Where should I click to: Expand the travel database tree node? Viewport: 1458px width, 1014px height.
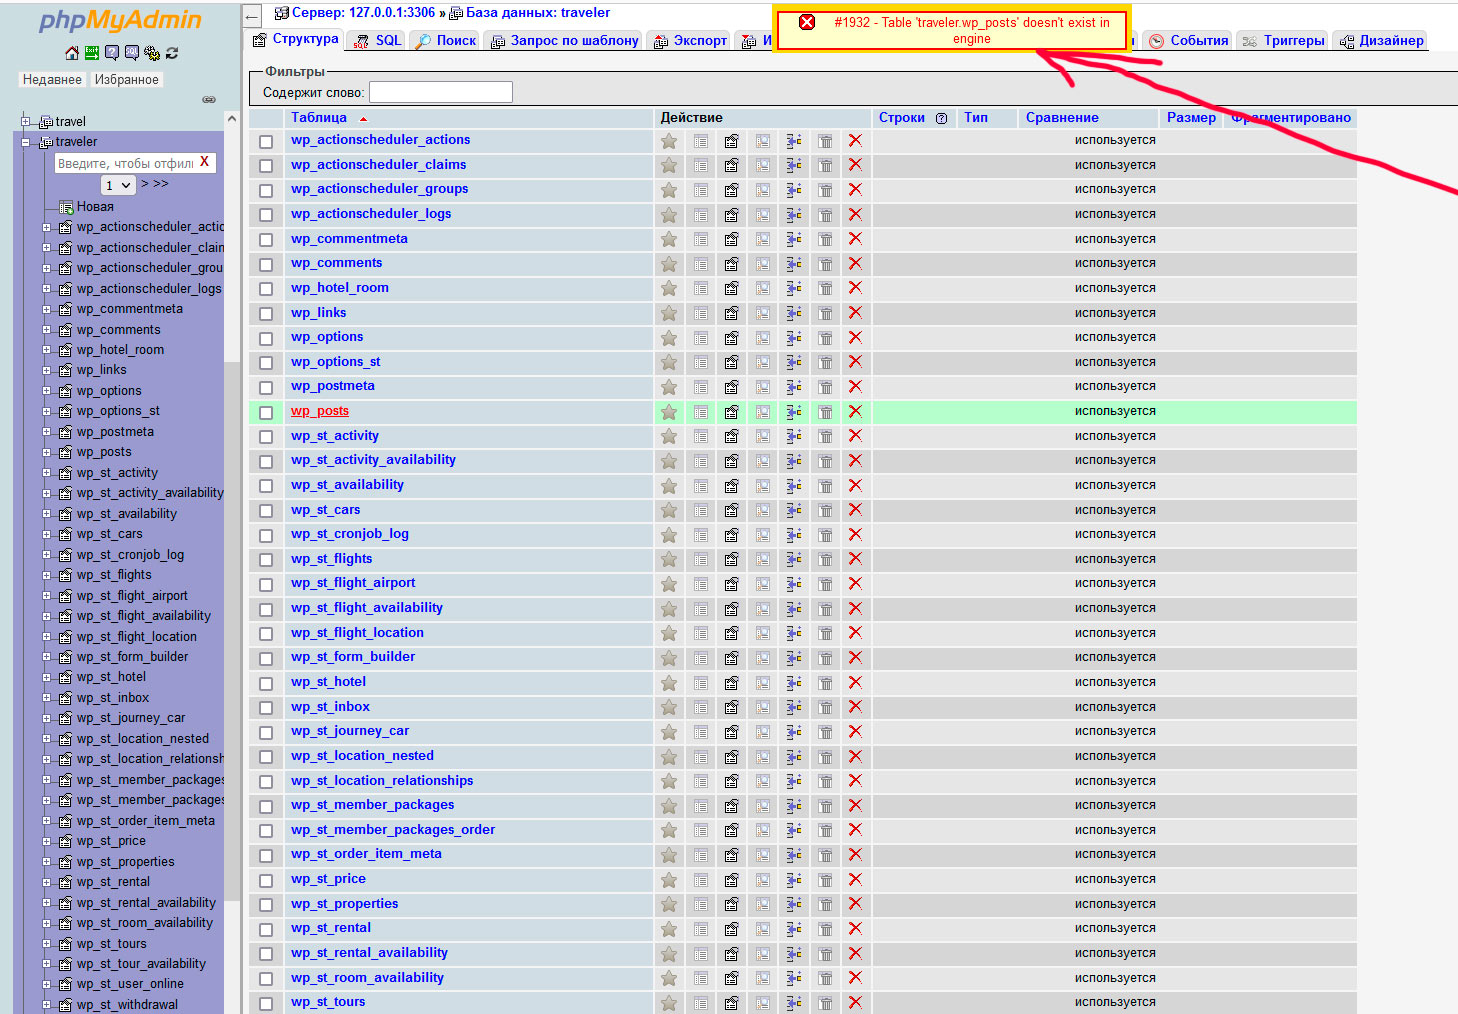pyautogui.click(x=26, y=122)
